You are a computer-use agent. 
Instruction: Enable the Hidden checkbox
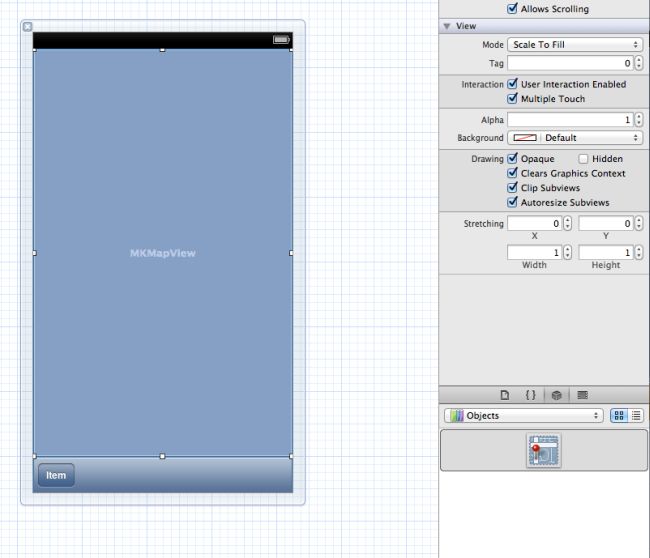pyautogui.click(x=583, y=159)
